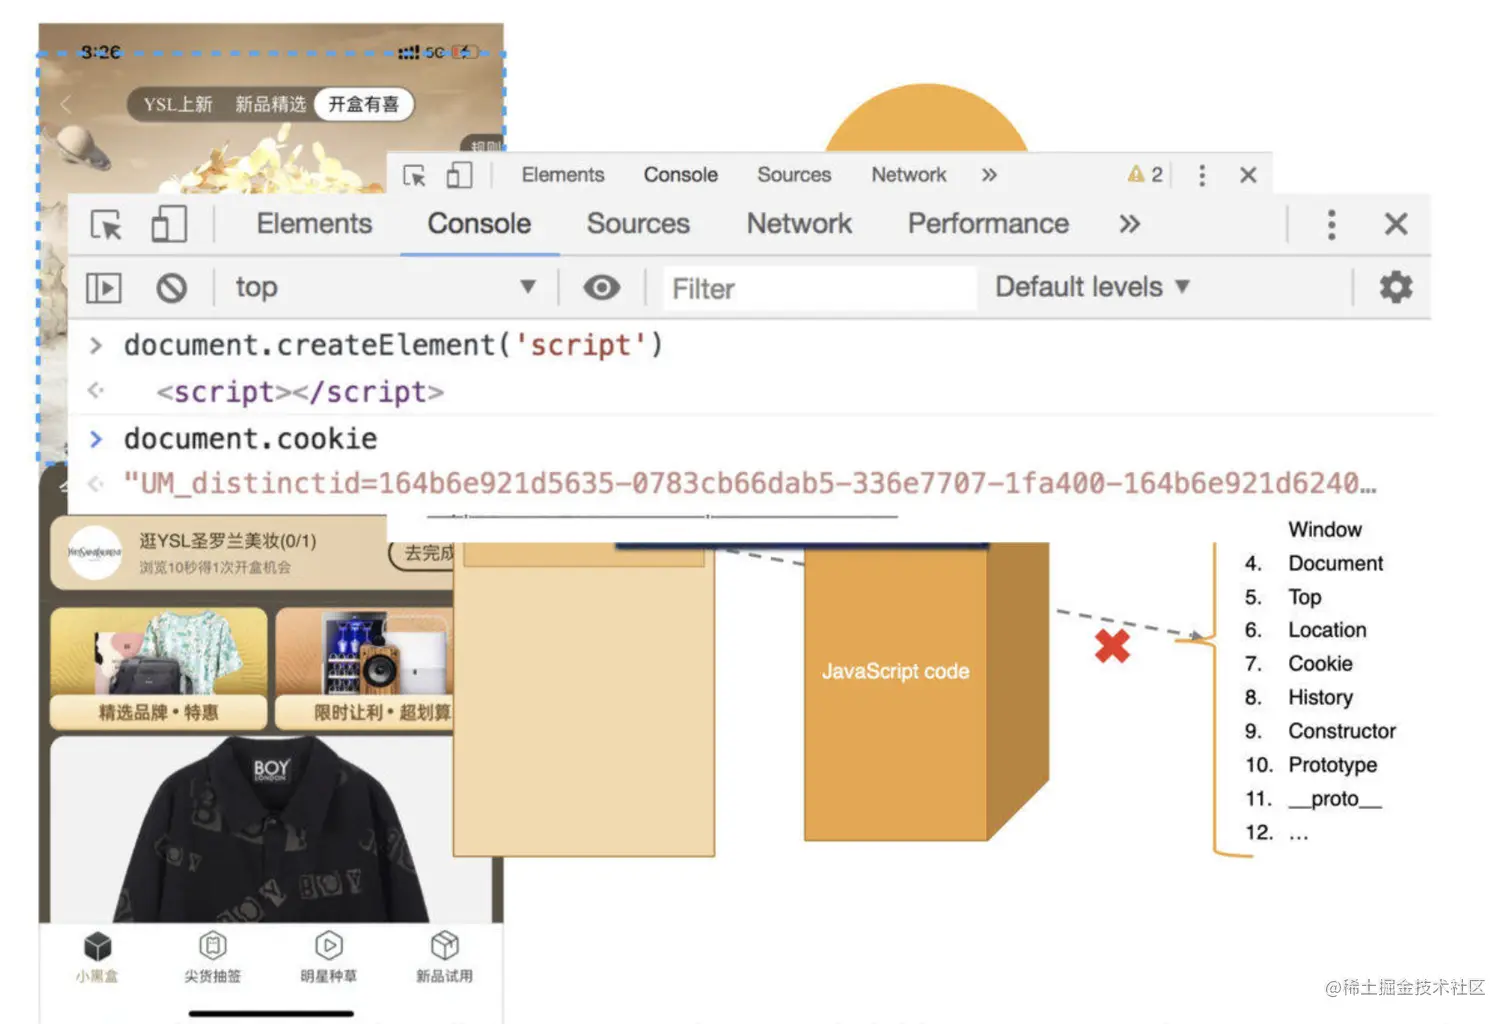The image size is (1512, 1024).
Task: Click the warnings count badge showing 2
Action: (x=1145, y=175)
